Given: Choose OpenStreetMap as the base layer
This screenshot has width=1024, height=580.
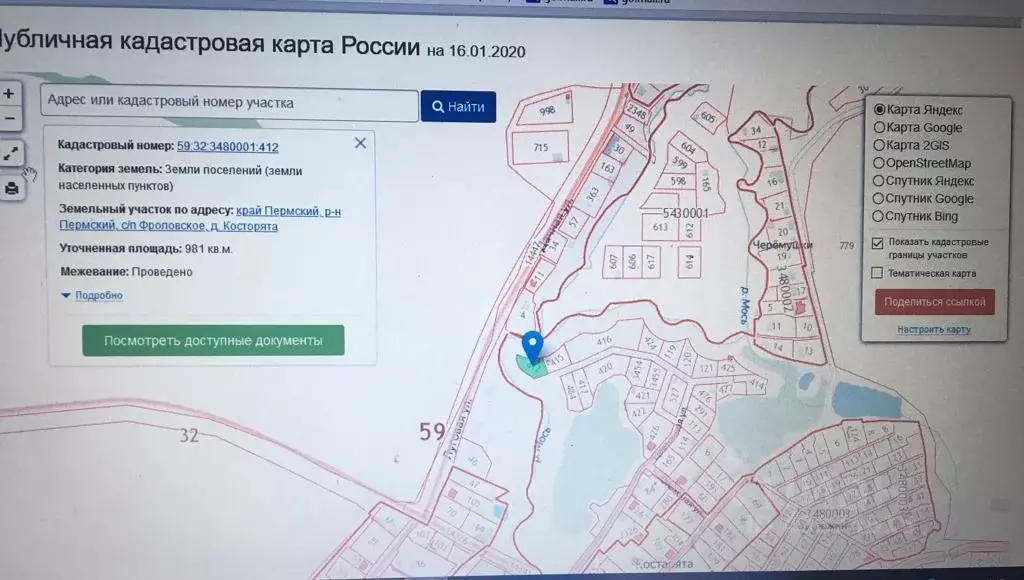Looking at the screenshot, I should [x=879, y=163].
